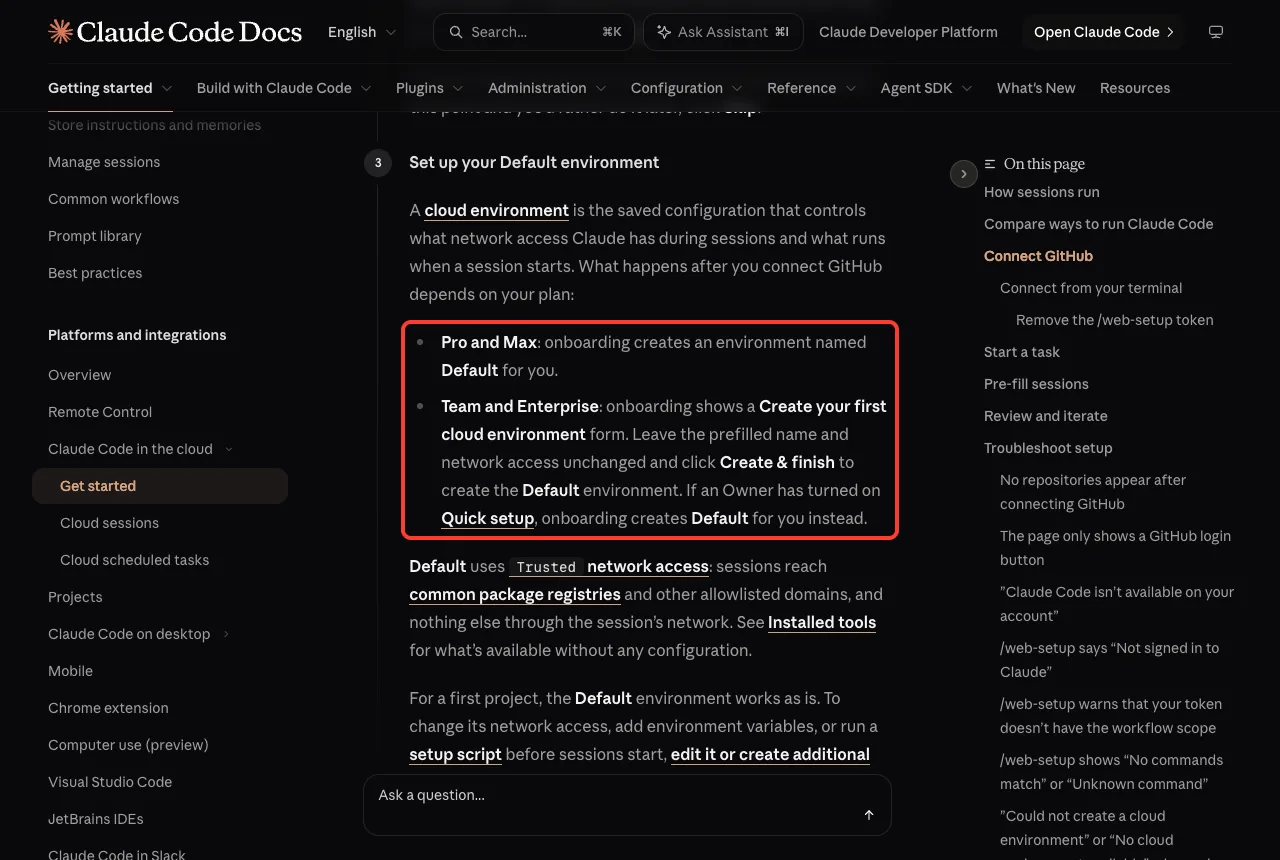Open the Reference dropdown menu
The image size is (1280, 860).
pyautogui.click(x=812, y=88)
